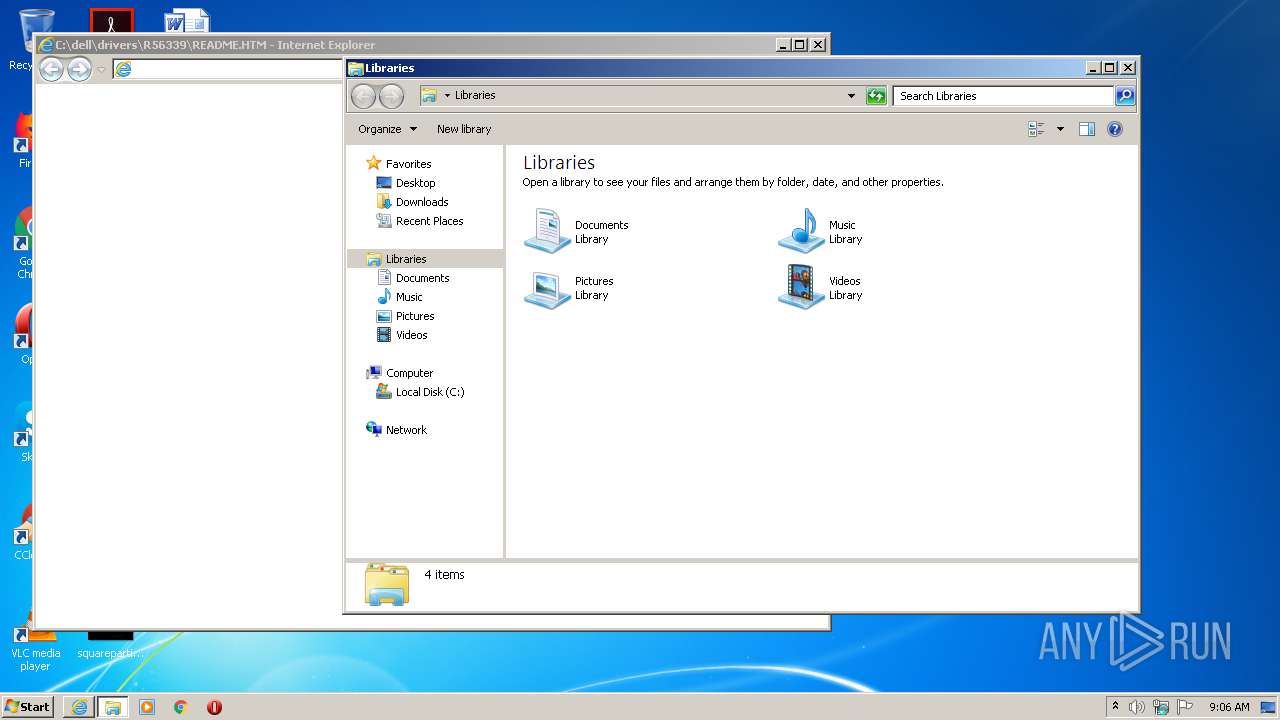The width and height of the screenshot is (1280, 720).
Task: Click the Back arrow in Libraries window
Action: point(364,96)
